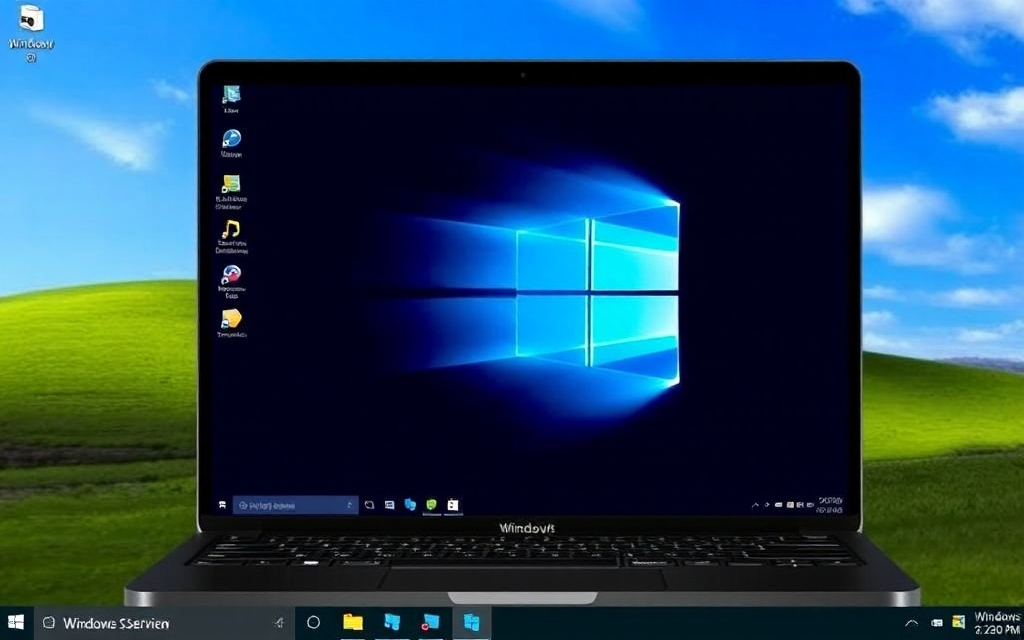Open the 2:30 PM clock on the bottom taskbar
The width and height of the screenshot is (1024, 640).
997,623
